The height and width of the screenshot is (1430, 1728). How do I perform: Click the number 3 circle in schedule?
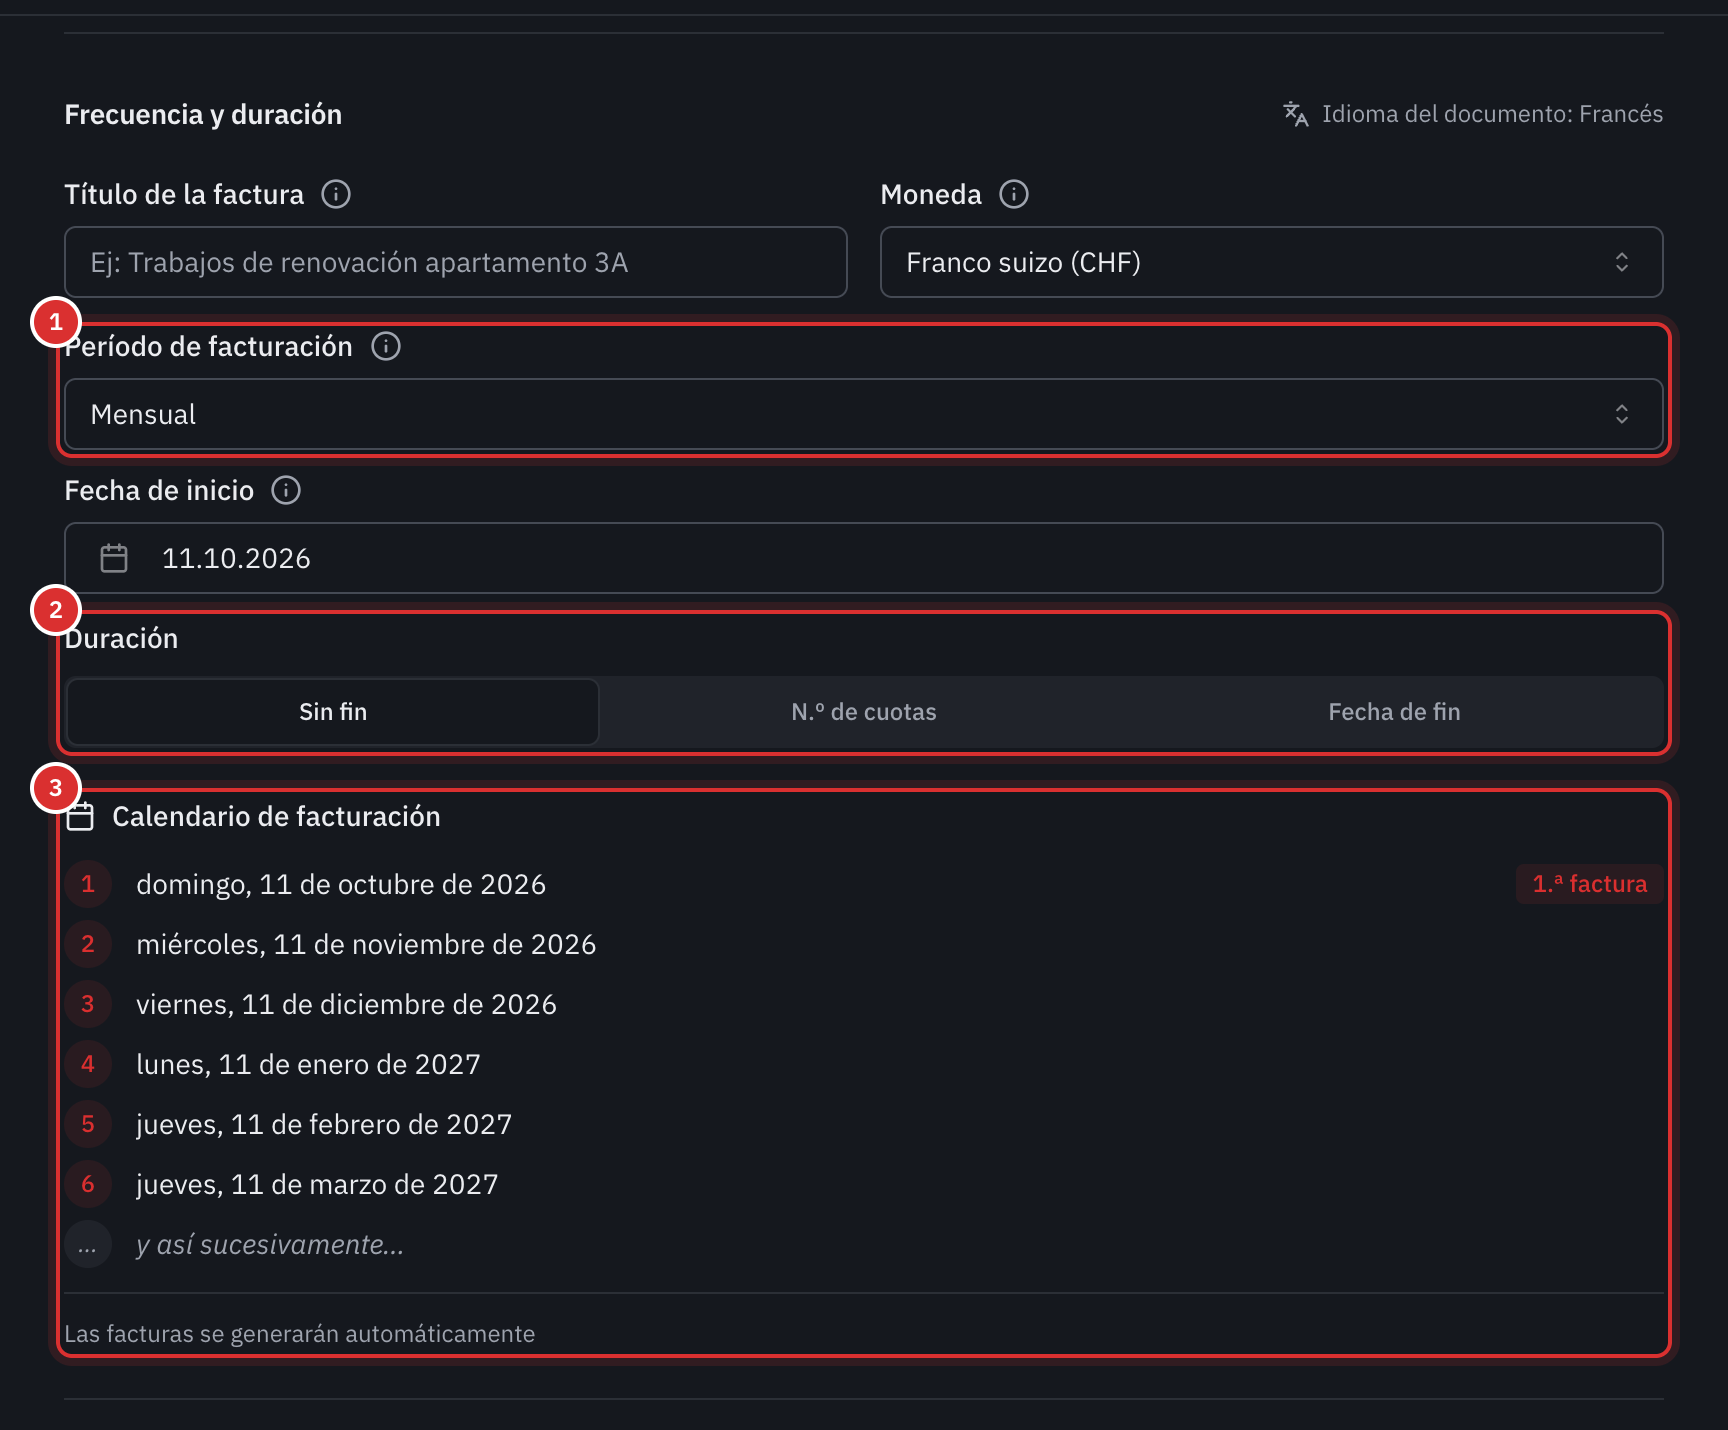point(88,1004)
